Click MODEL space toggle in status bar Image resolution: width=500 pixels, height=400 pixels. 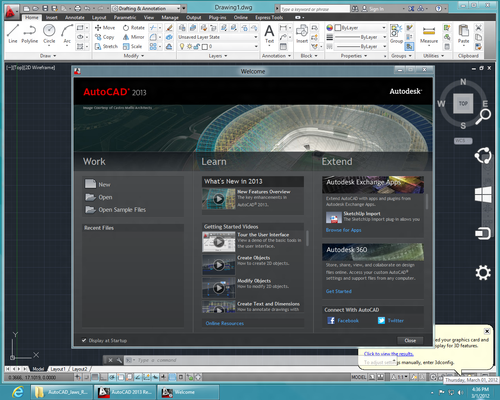(x=359, y=377)
